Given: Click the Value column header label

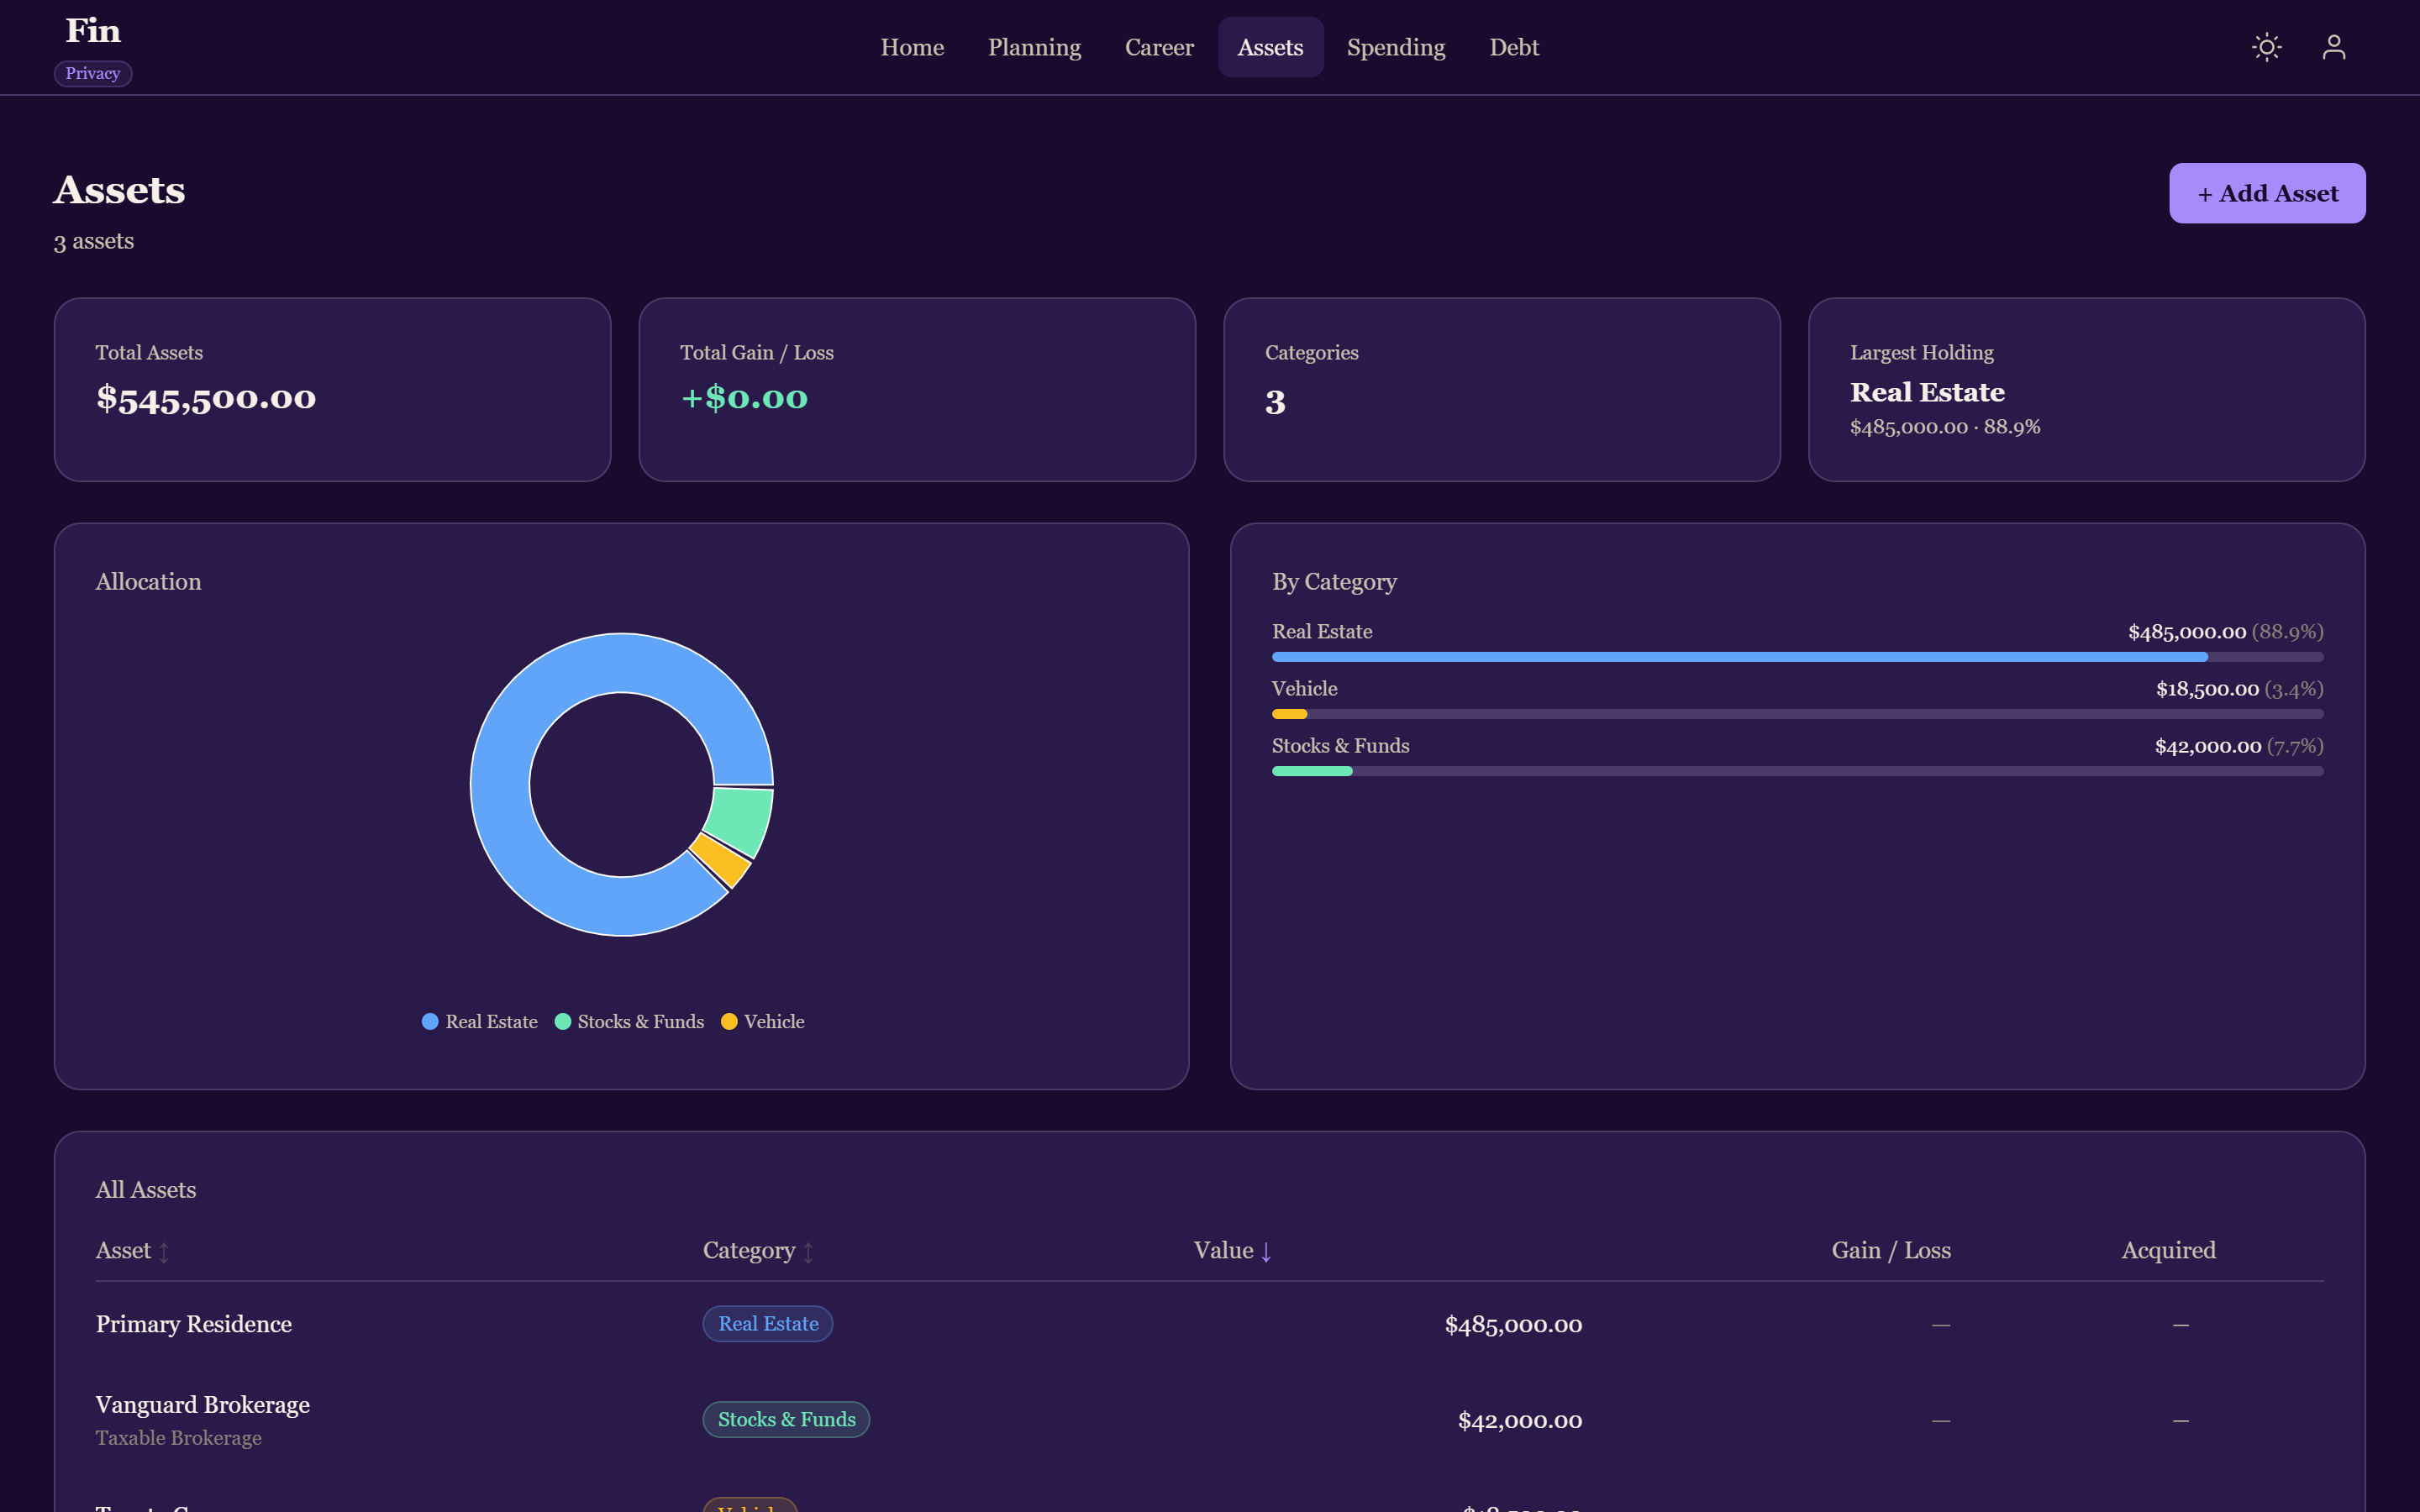Looking at the screenshot, I should click(1223, 1251).
